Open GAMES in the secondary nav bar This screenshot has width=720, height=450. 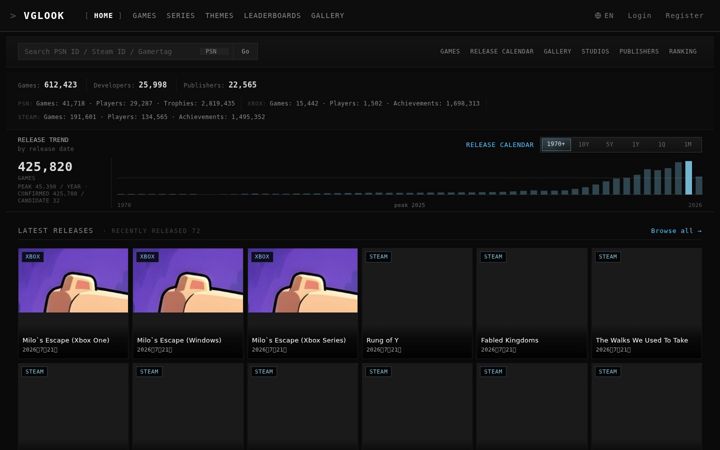pyautogui.click(x=450, y=51)
